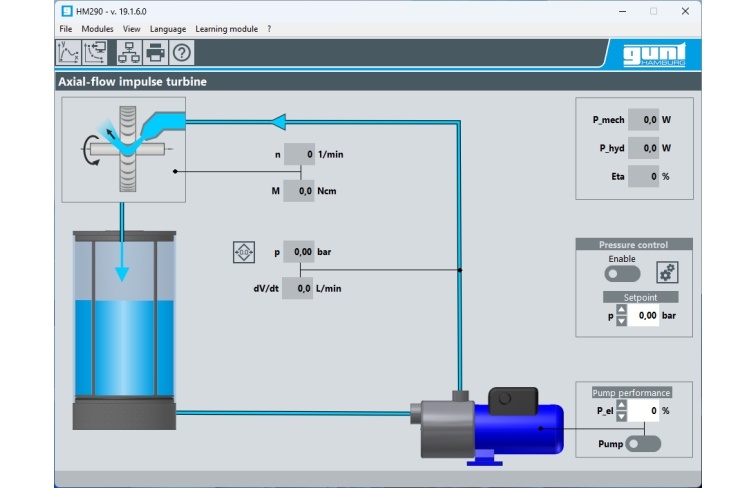Toggle the Pressure control Enable switch
The height and width of the screenshot is (488, 755).
click(x=622, y=274)
